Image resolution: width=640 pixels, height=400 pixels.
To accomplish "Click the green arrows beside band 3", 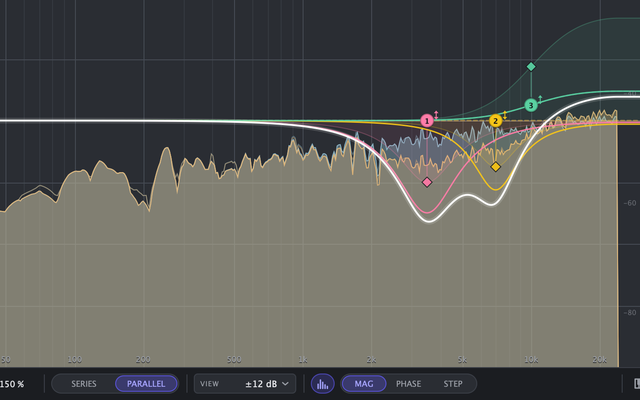I will pyautogui.click(x=540, y=99).
